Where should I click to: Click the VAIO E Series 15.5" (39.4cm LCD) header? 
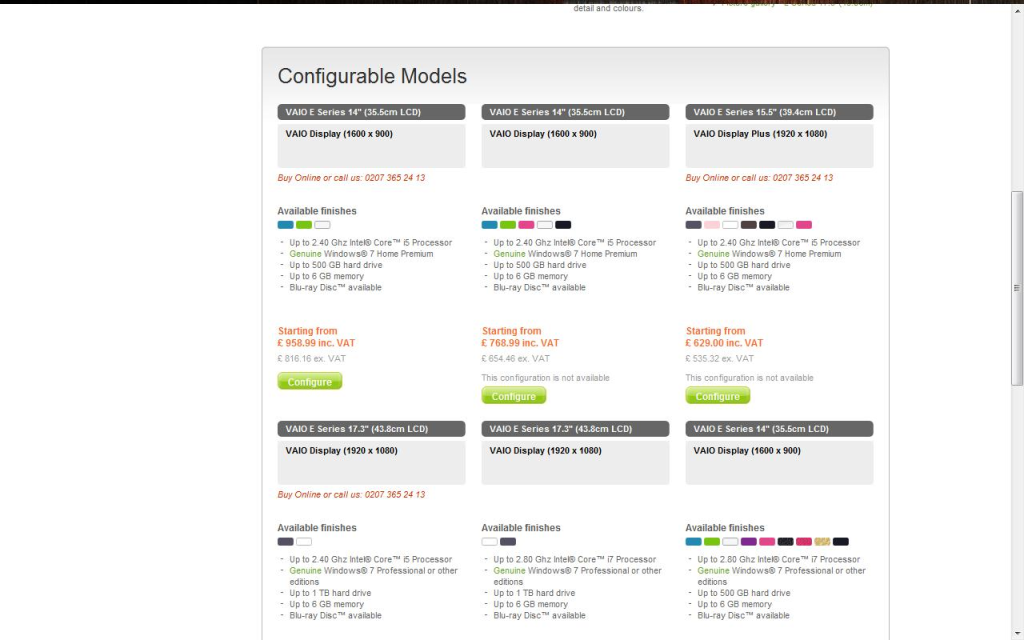click(779, 112)
